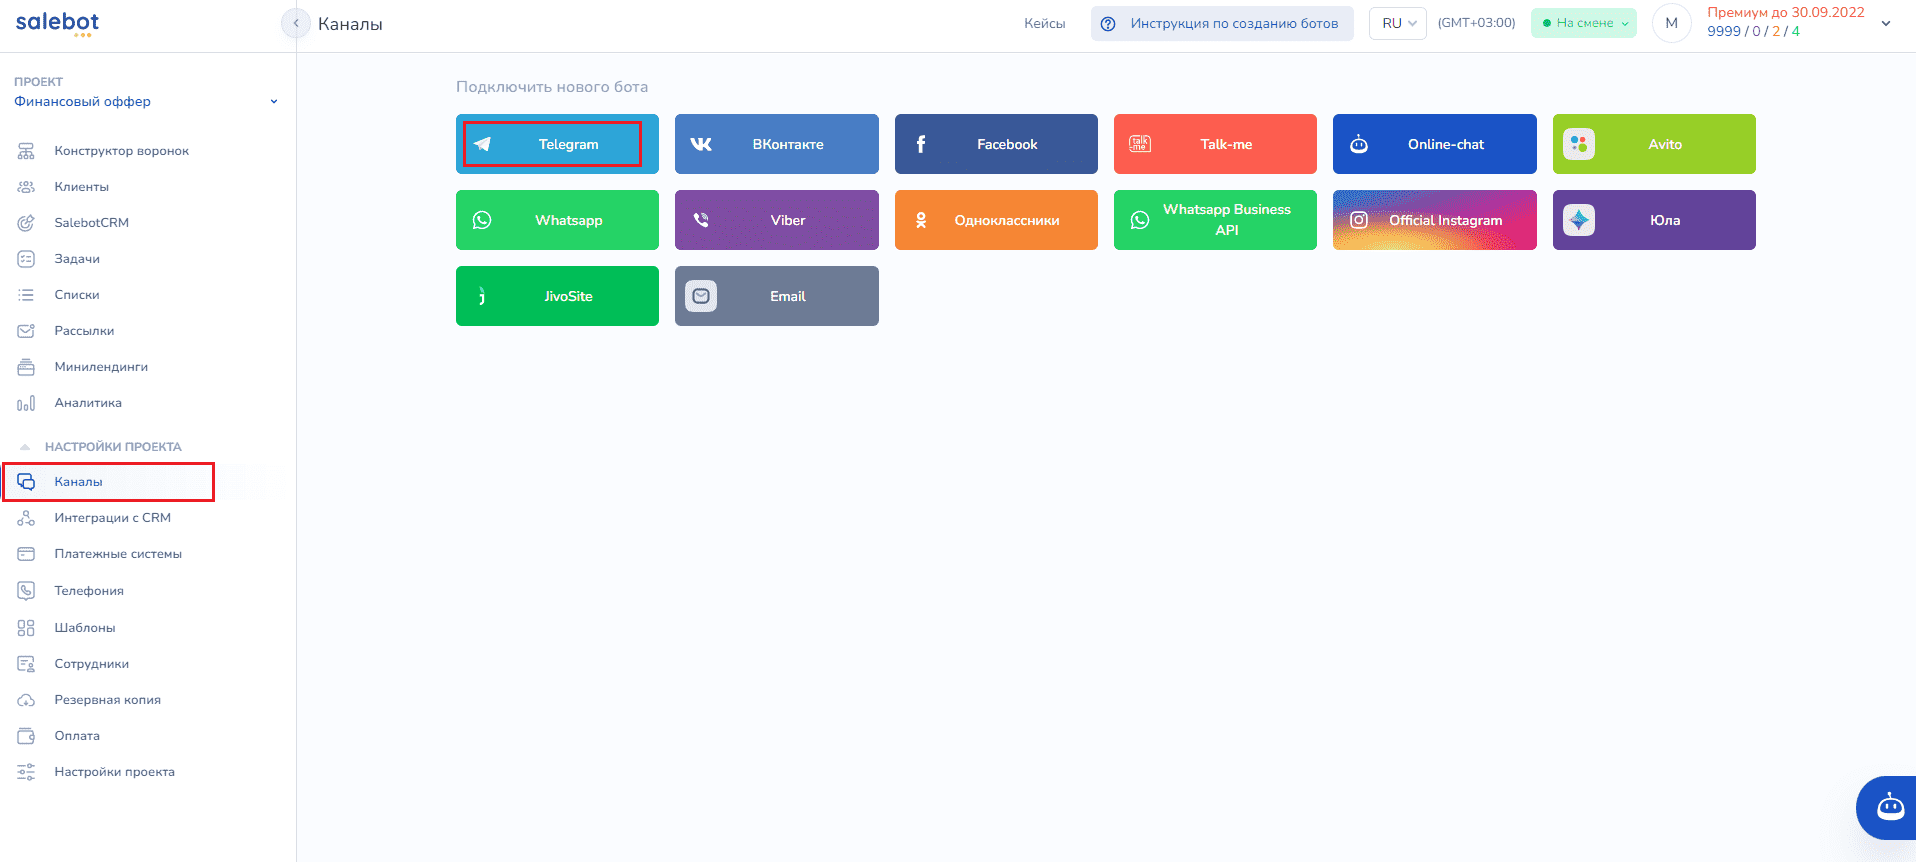Click the Задачи checklist icon
The height and width of the screenshot is (862, 1916).
tap(26, 259)
